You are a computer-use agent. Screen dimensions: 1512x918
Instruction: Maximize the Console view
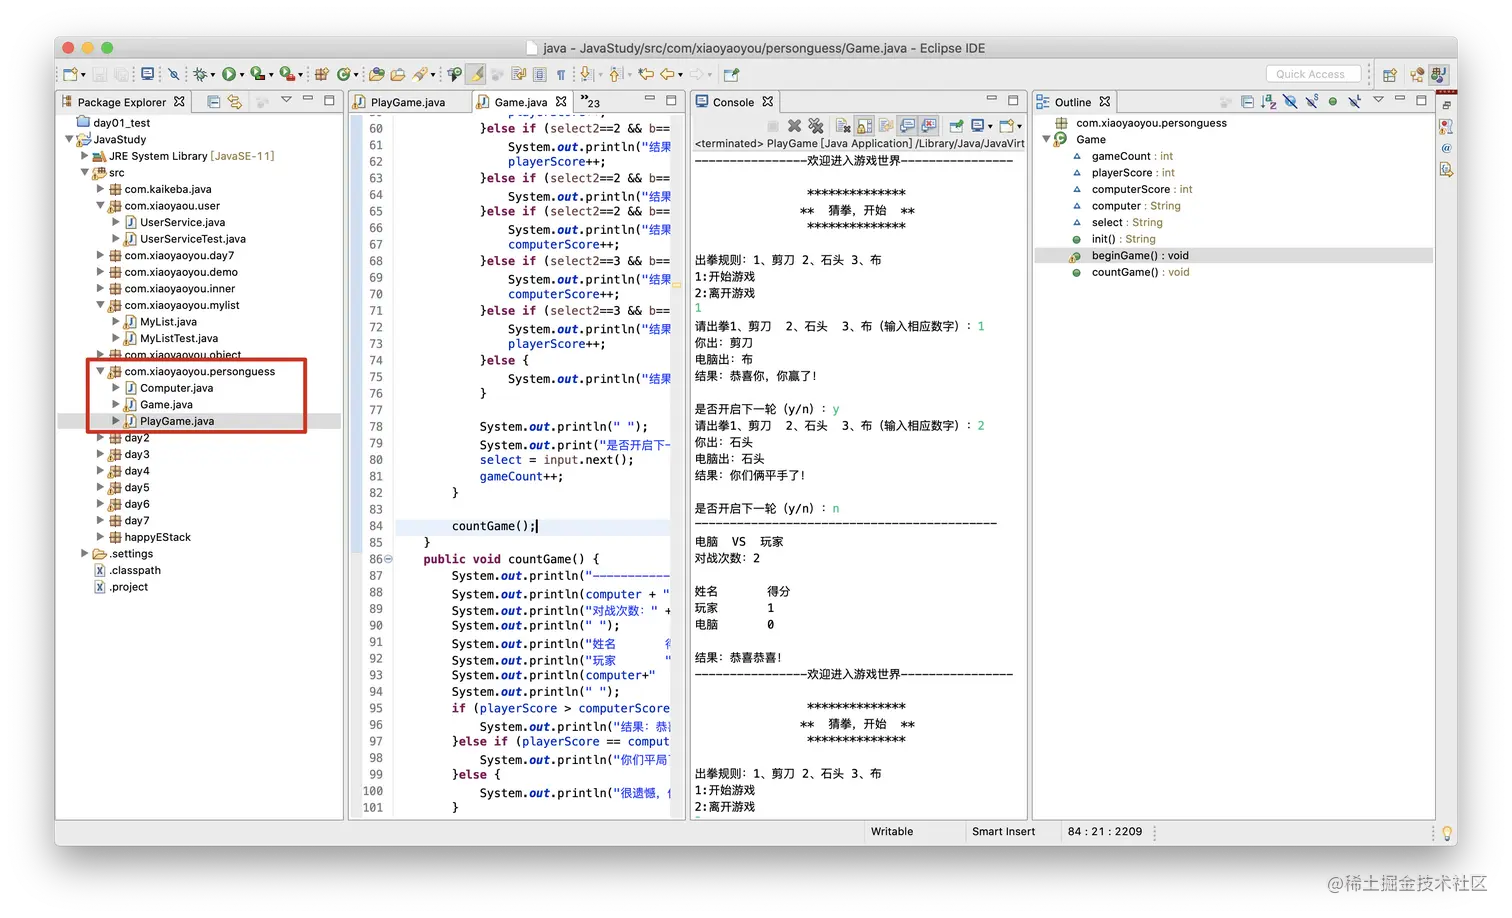(x=1012, y=101)
